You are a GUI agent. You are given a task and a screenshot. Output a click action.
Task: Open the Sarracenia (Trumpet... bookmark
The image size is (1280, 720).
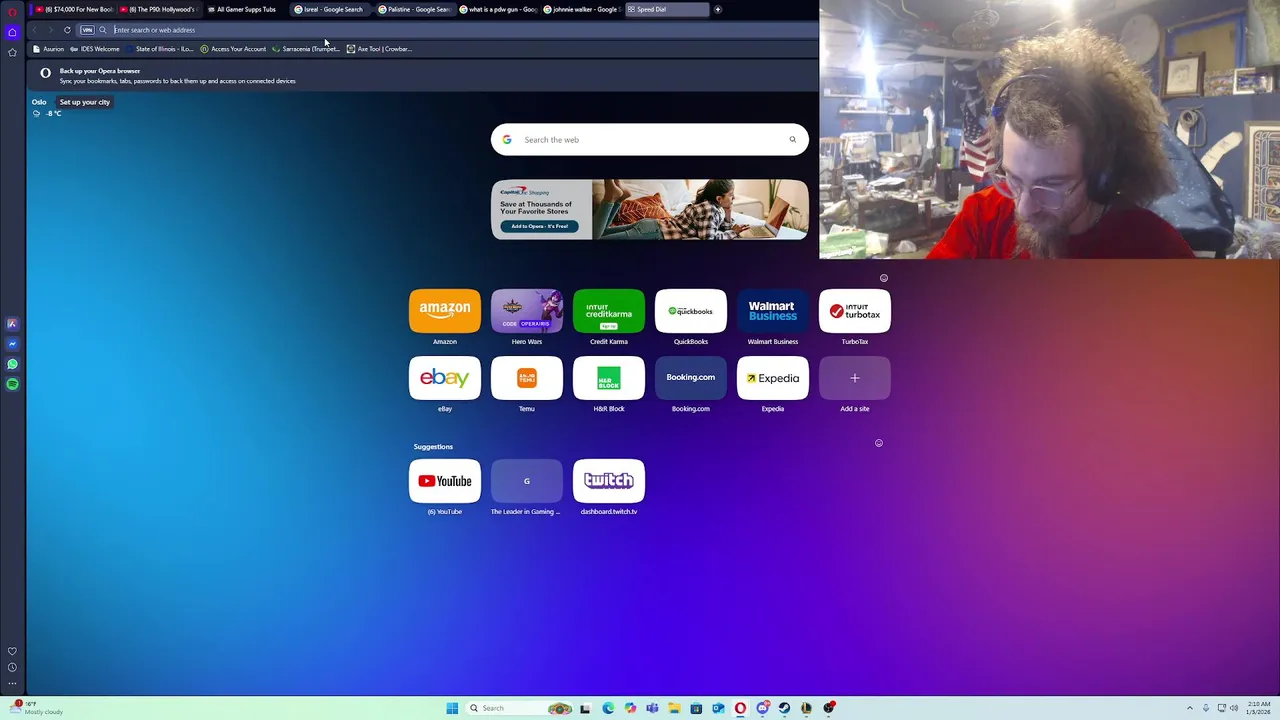(x=306, y=49)
